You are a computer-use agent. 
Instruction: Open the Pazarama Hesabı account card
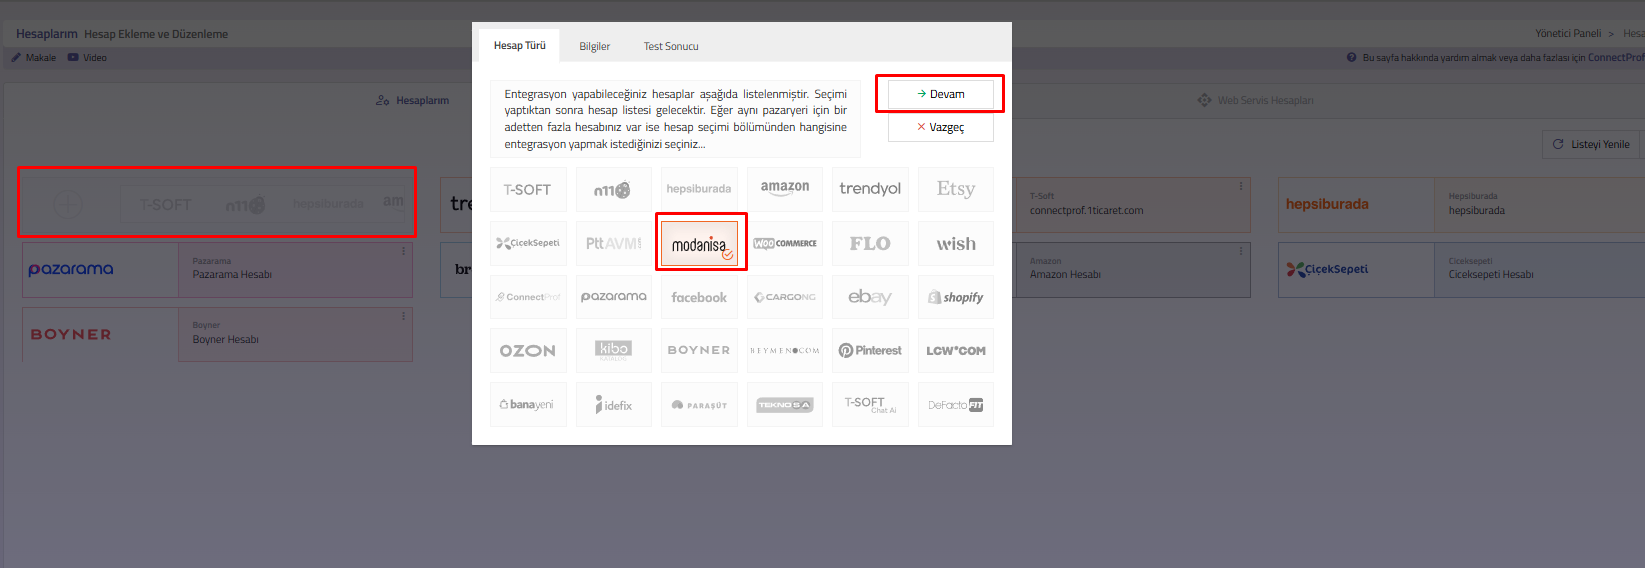[x=217, y=269]
